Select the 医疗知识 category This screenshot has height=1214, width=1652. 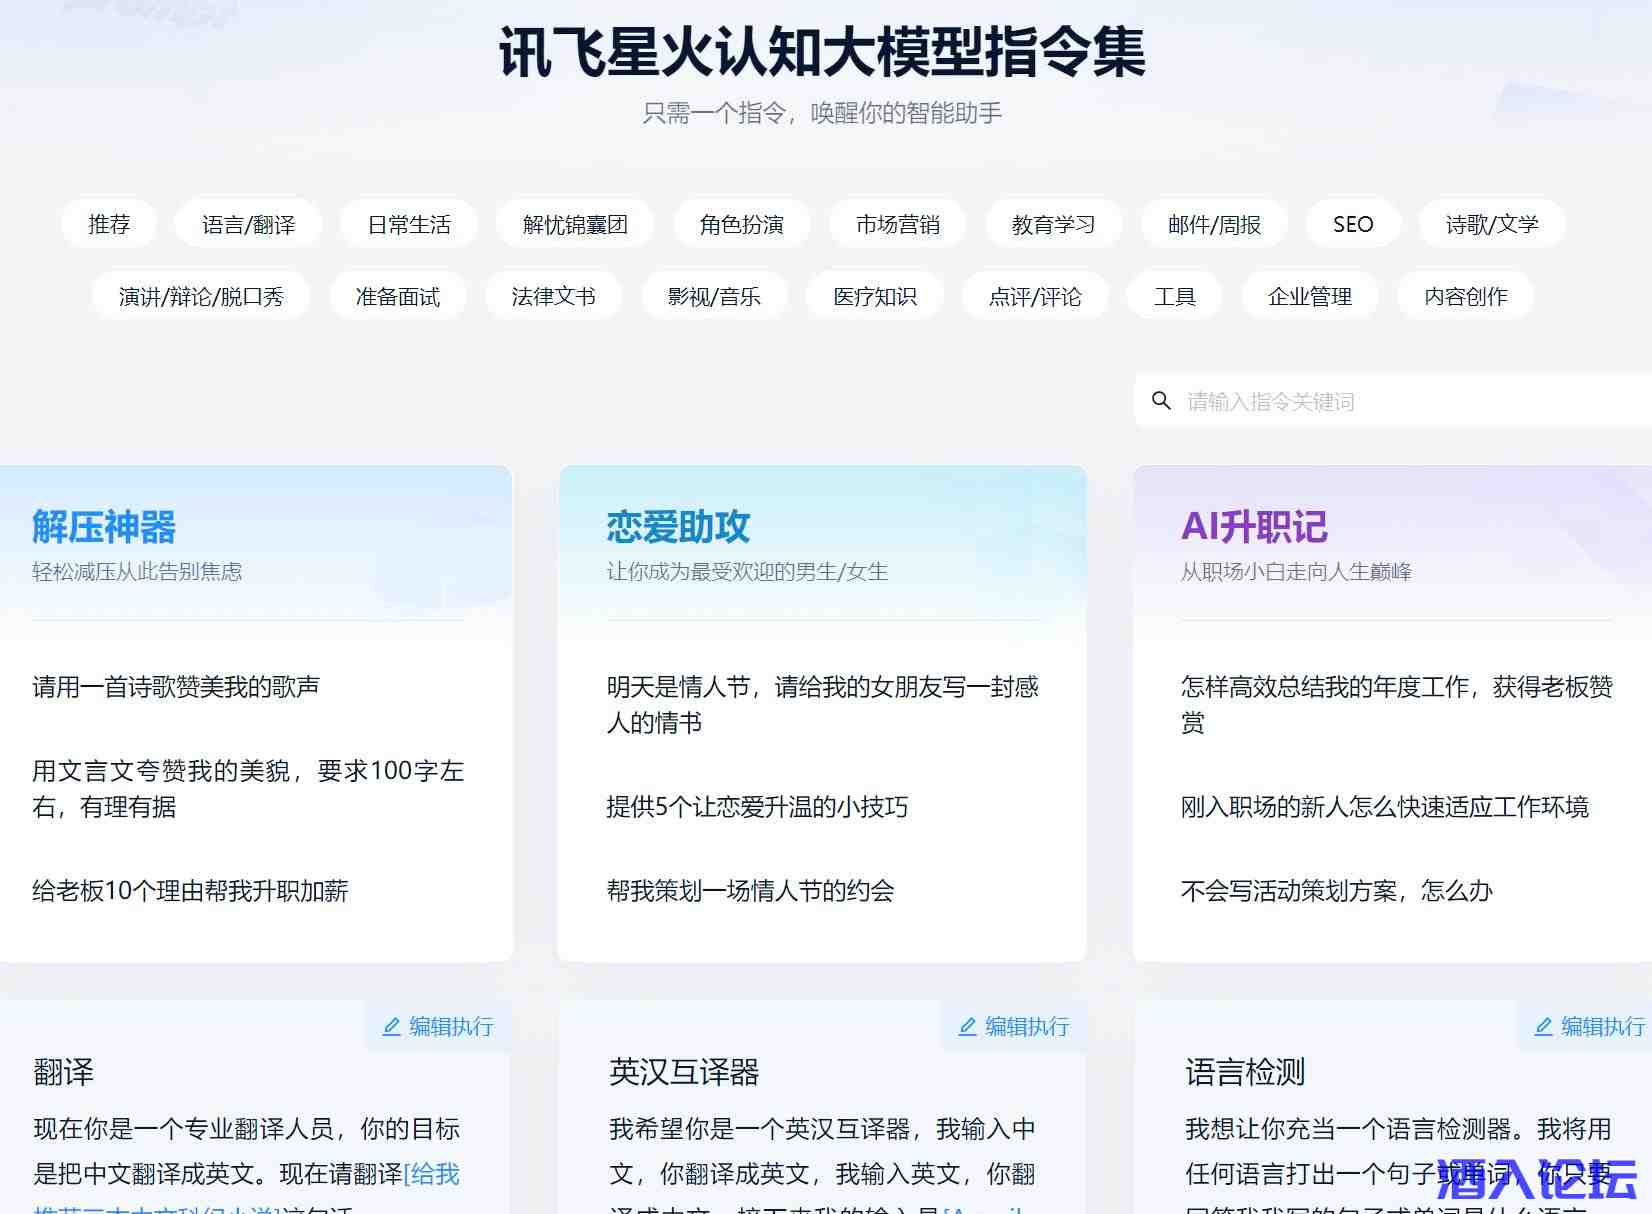click(875, 296)
